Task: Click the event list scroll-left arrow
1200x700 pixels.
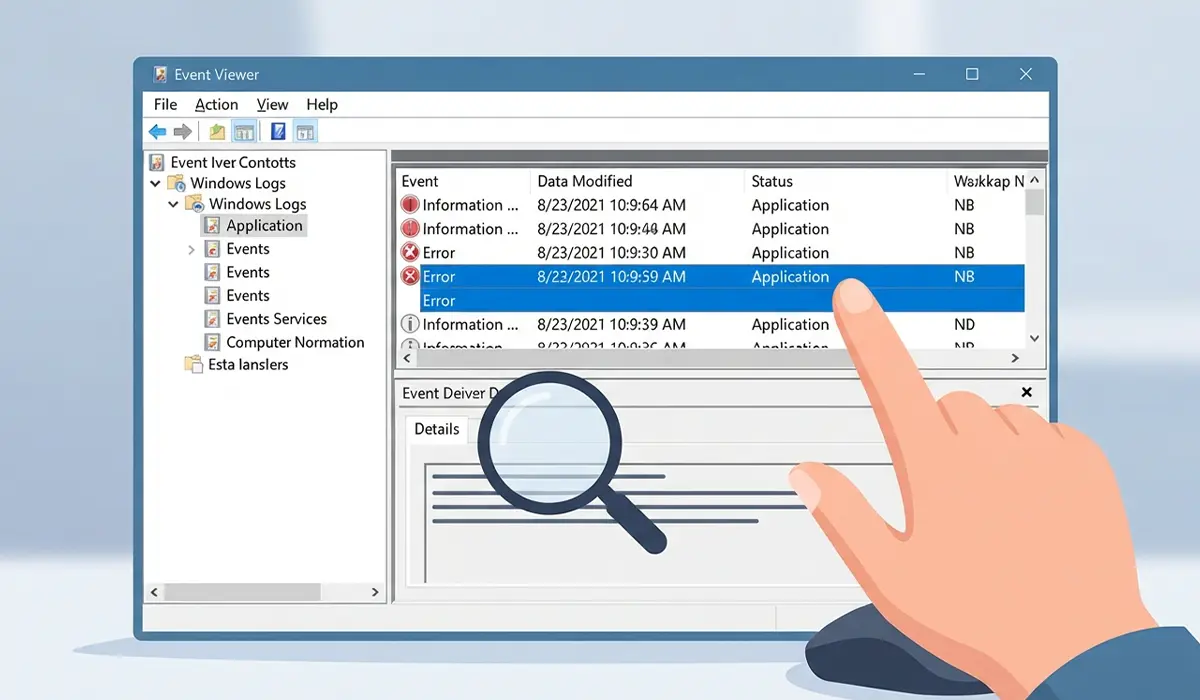Action: pos(407,357)
